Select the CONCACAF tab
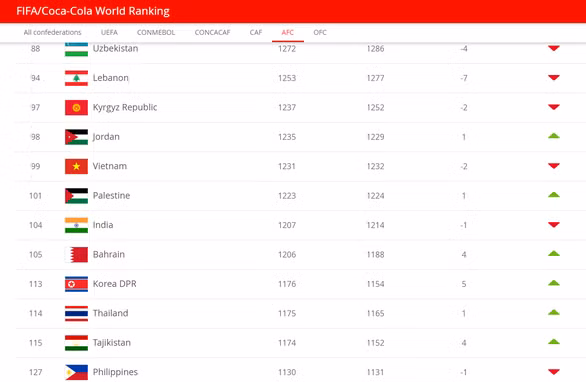 [x=212, y=33]
